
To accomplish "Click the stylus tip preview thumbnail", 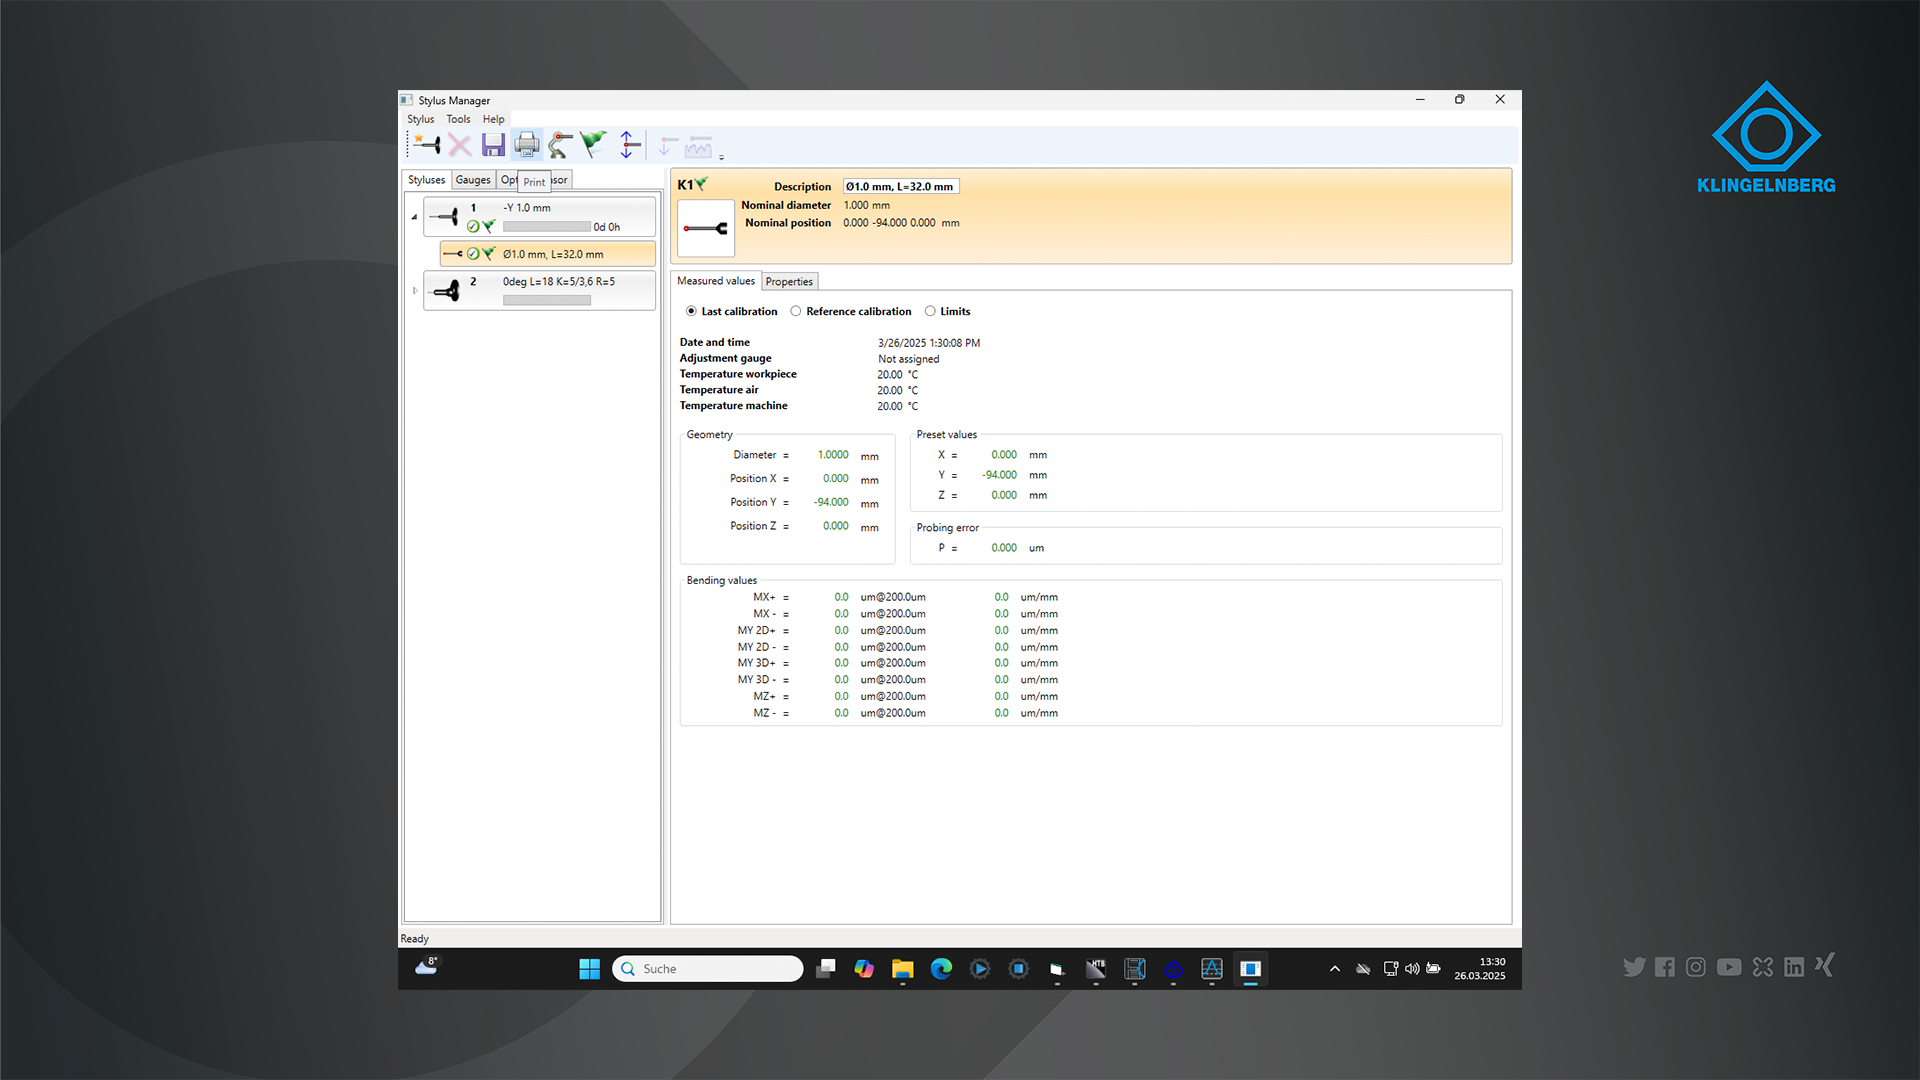I will [706, 229].
